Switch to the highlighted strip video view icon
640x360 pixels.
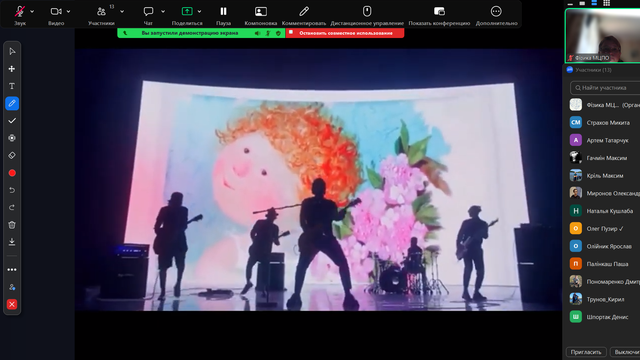[x=594, y=3]
